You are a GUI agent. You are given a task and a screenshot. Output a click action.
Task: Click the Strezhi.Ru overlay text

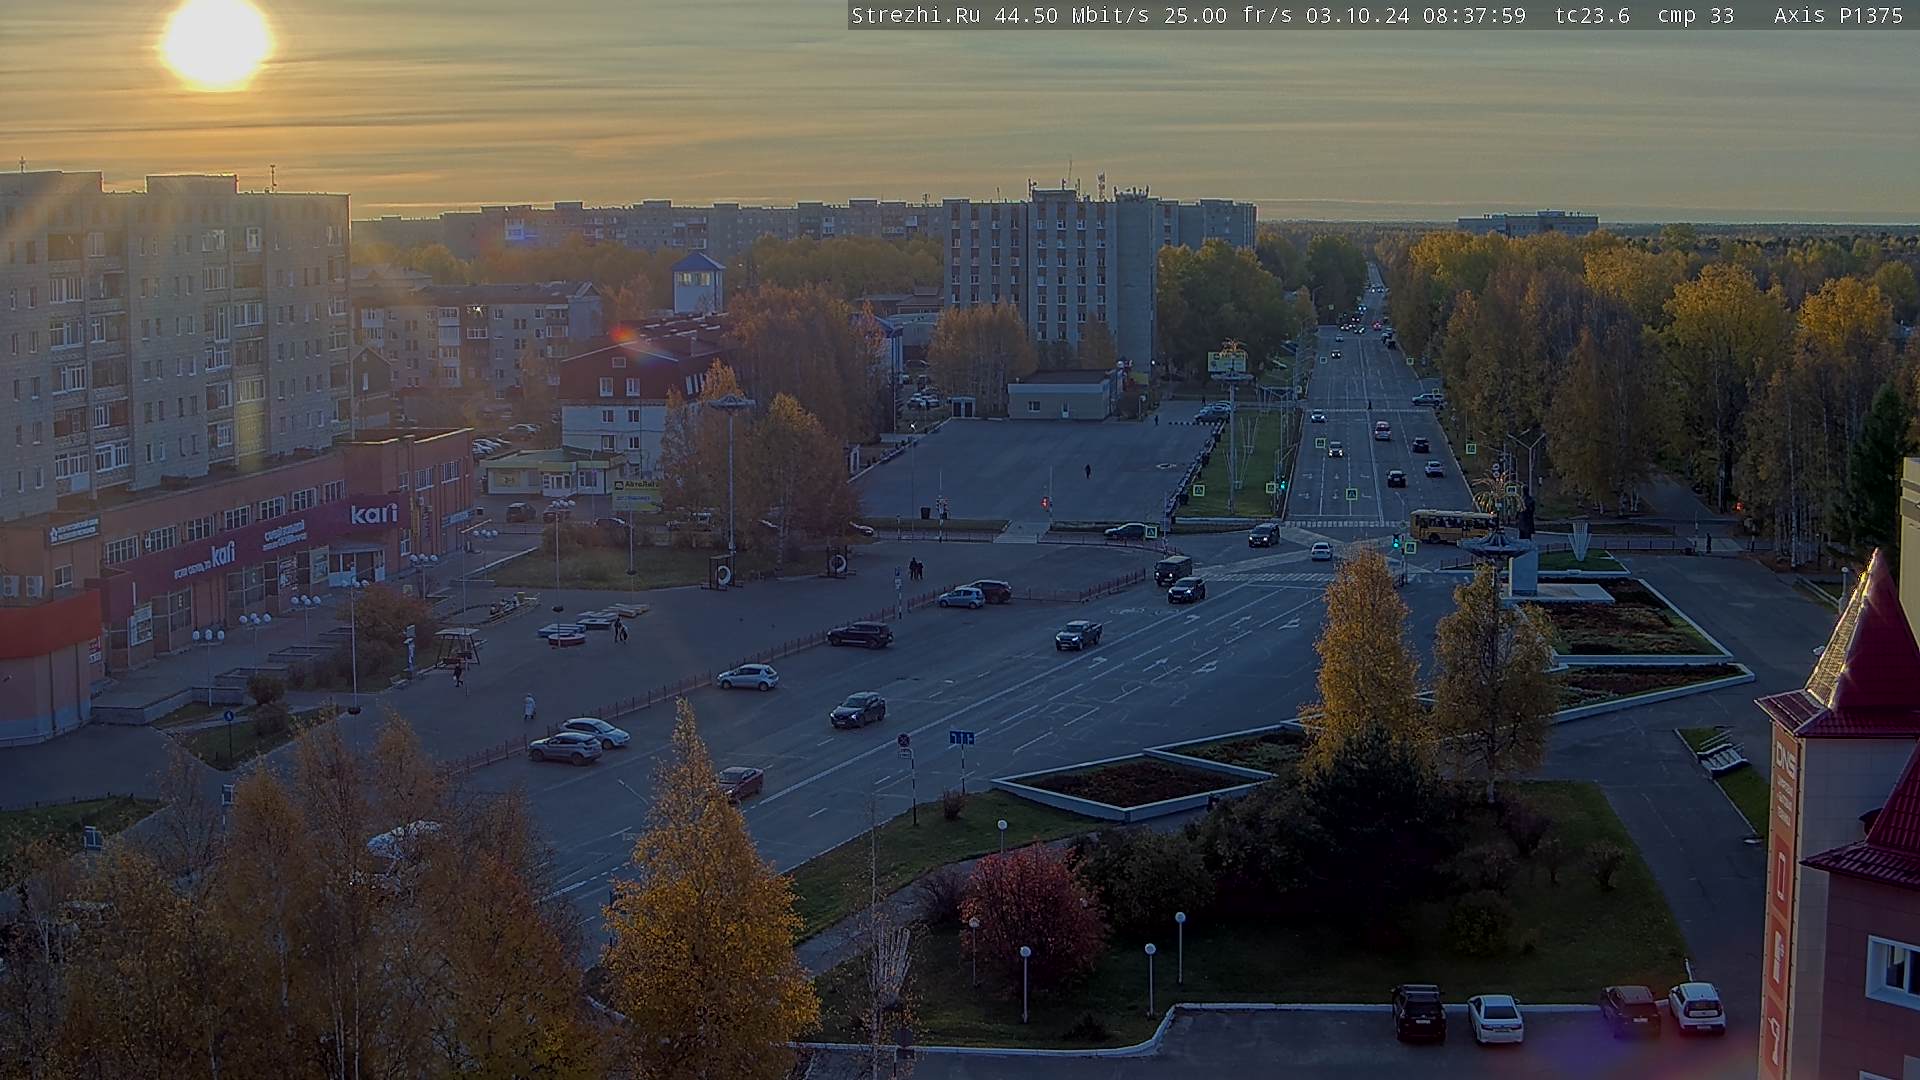[x=915, y=15]
